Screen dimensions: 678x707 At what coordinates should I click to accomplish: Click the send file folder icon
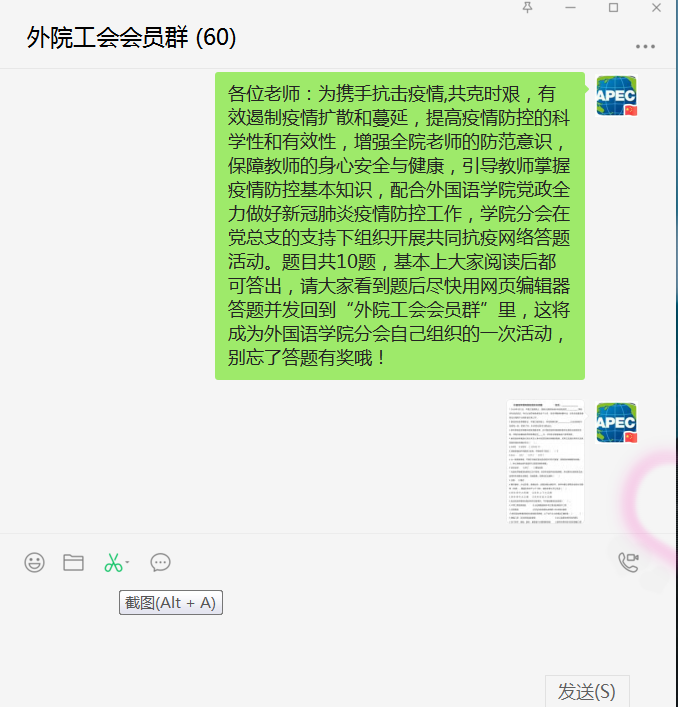point(73,562)
